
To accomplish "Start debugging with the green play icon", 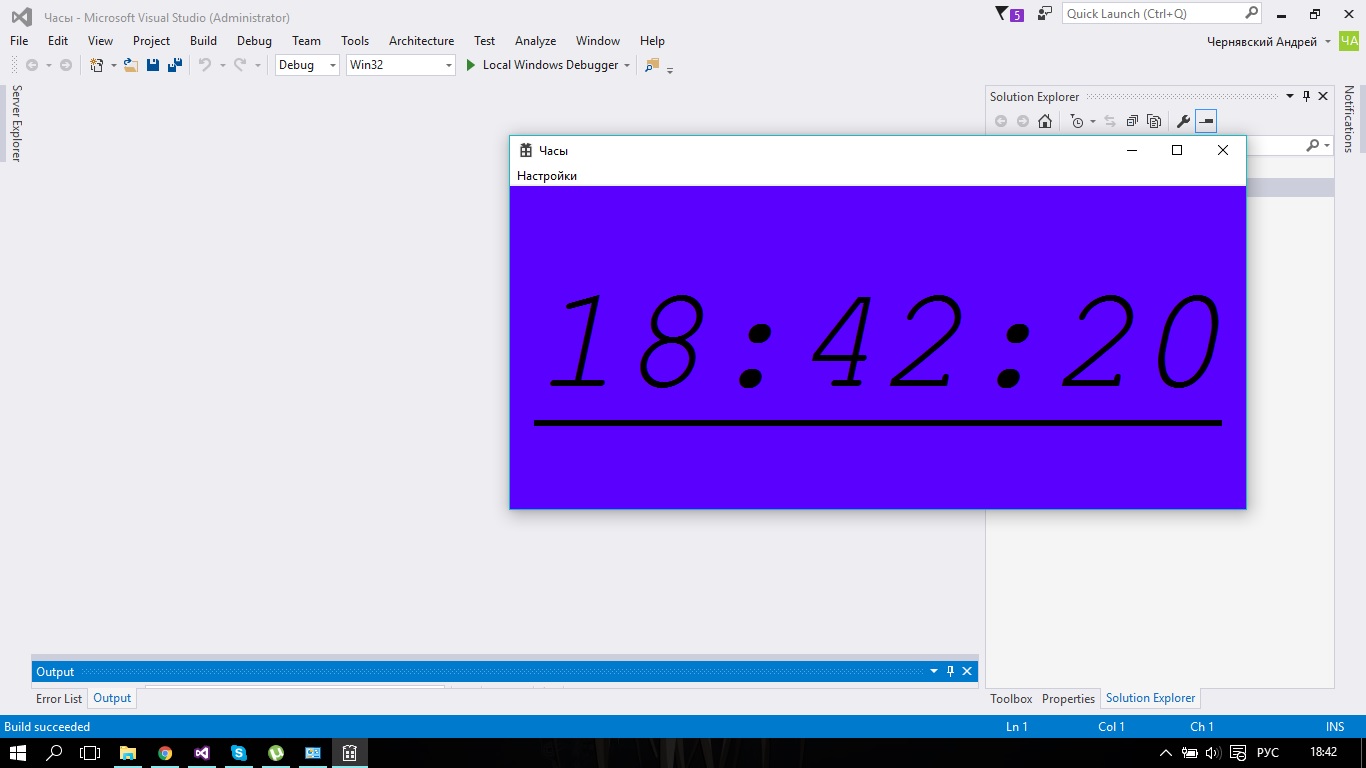I will (x=471, y=65).
